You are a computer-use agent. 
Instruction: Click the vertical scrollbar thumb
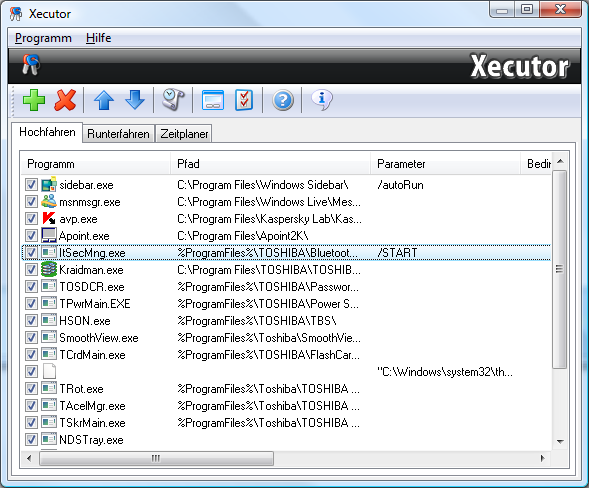560,269
